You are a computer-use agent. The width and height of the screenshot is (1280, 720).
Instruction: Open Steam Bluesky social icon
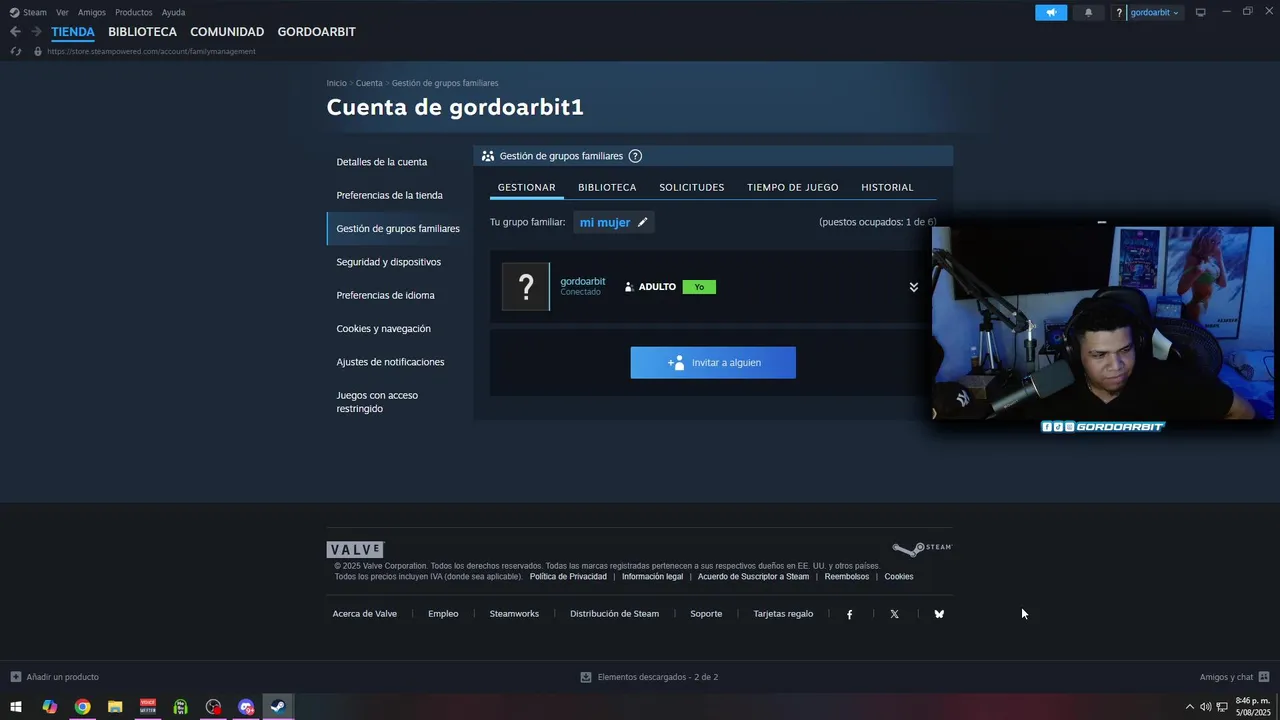click(939, 614)
